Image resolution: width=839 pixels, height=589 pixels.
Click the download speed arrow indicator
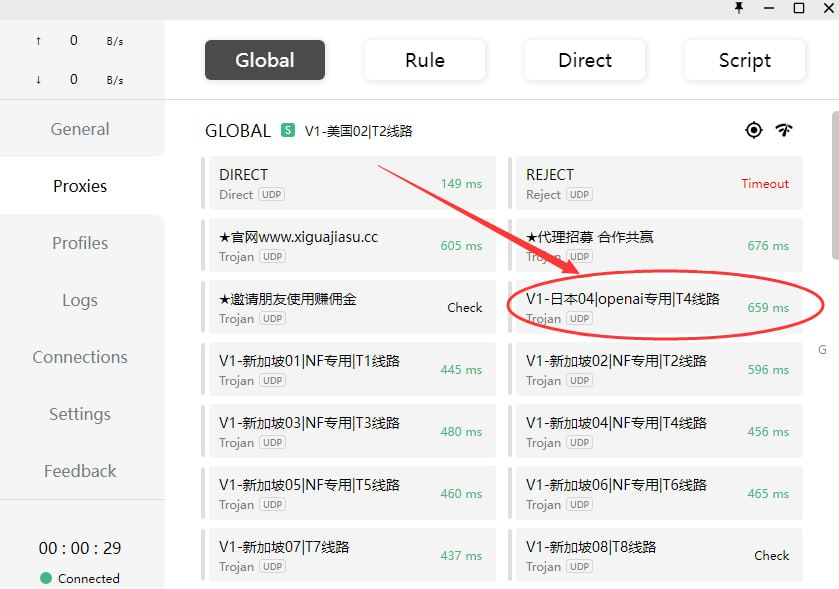pyautogui.click(x=38, y=80)
